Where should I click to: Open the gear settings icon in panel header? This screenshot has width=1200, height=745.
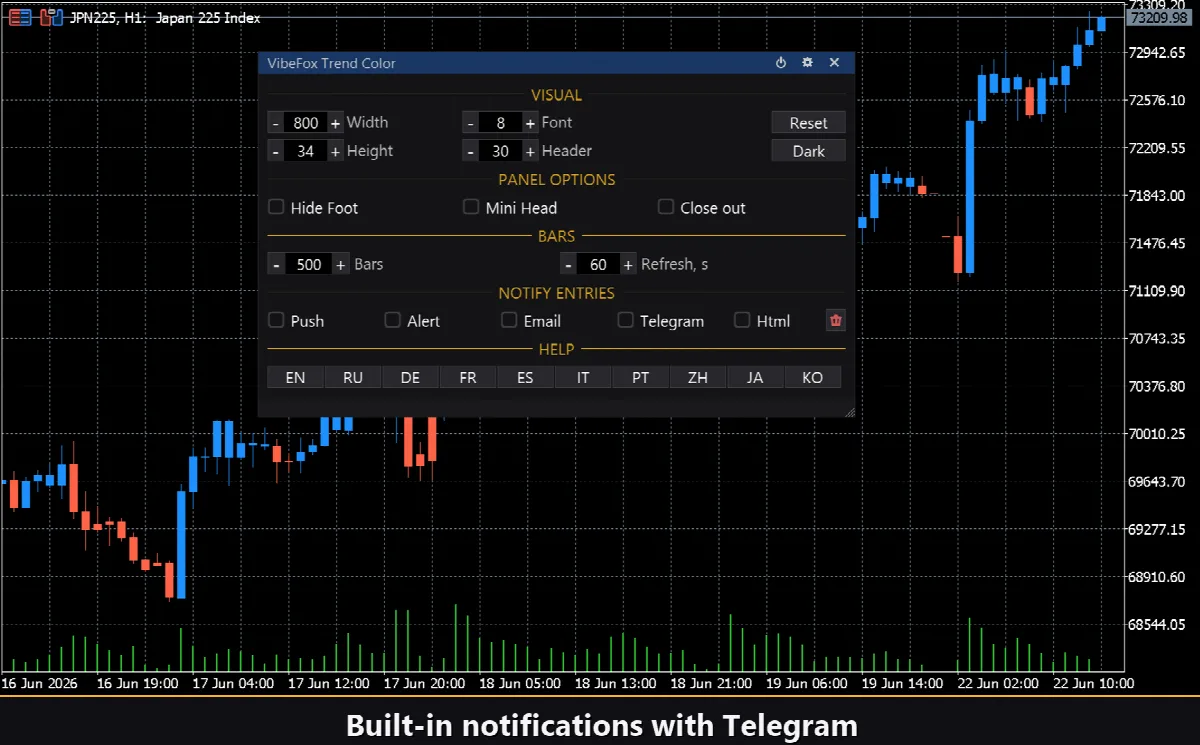pos(808,63)
